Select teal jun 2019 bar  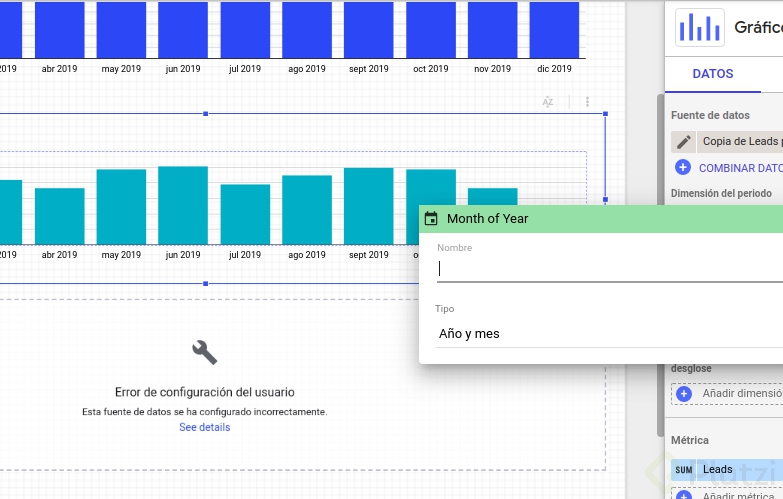[x=183, y=205]
